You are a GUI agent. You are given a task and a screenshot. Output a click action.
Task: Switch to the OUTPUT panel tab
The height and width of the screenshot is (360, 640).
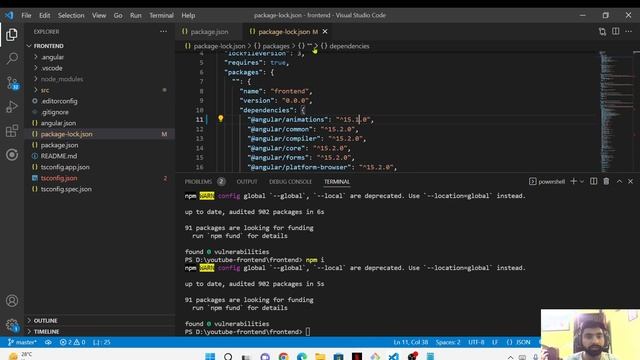(247, 182)
